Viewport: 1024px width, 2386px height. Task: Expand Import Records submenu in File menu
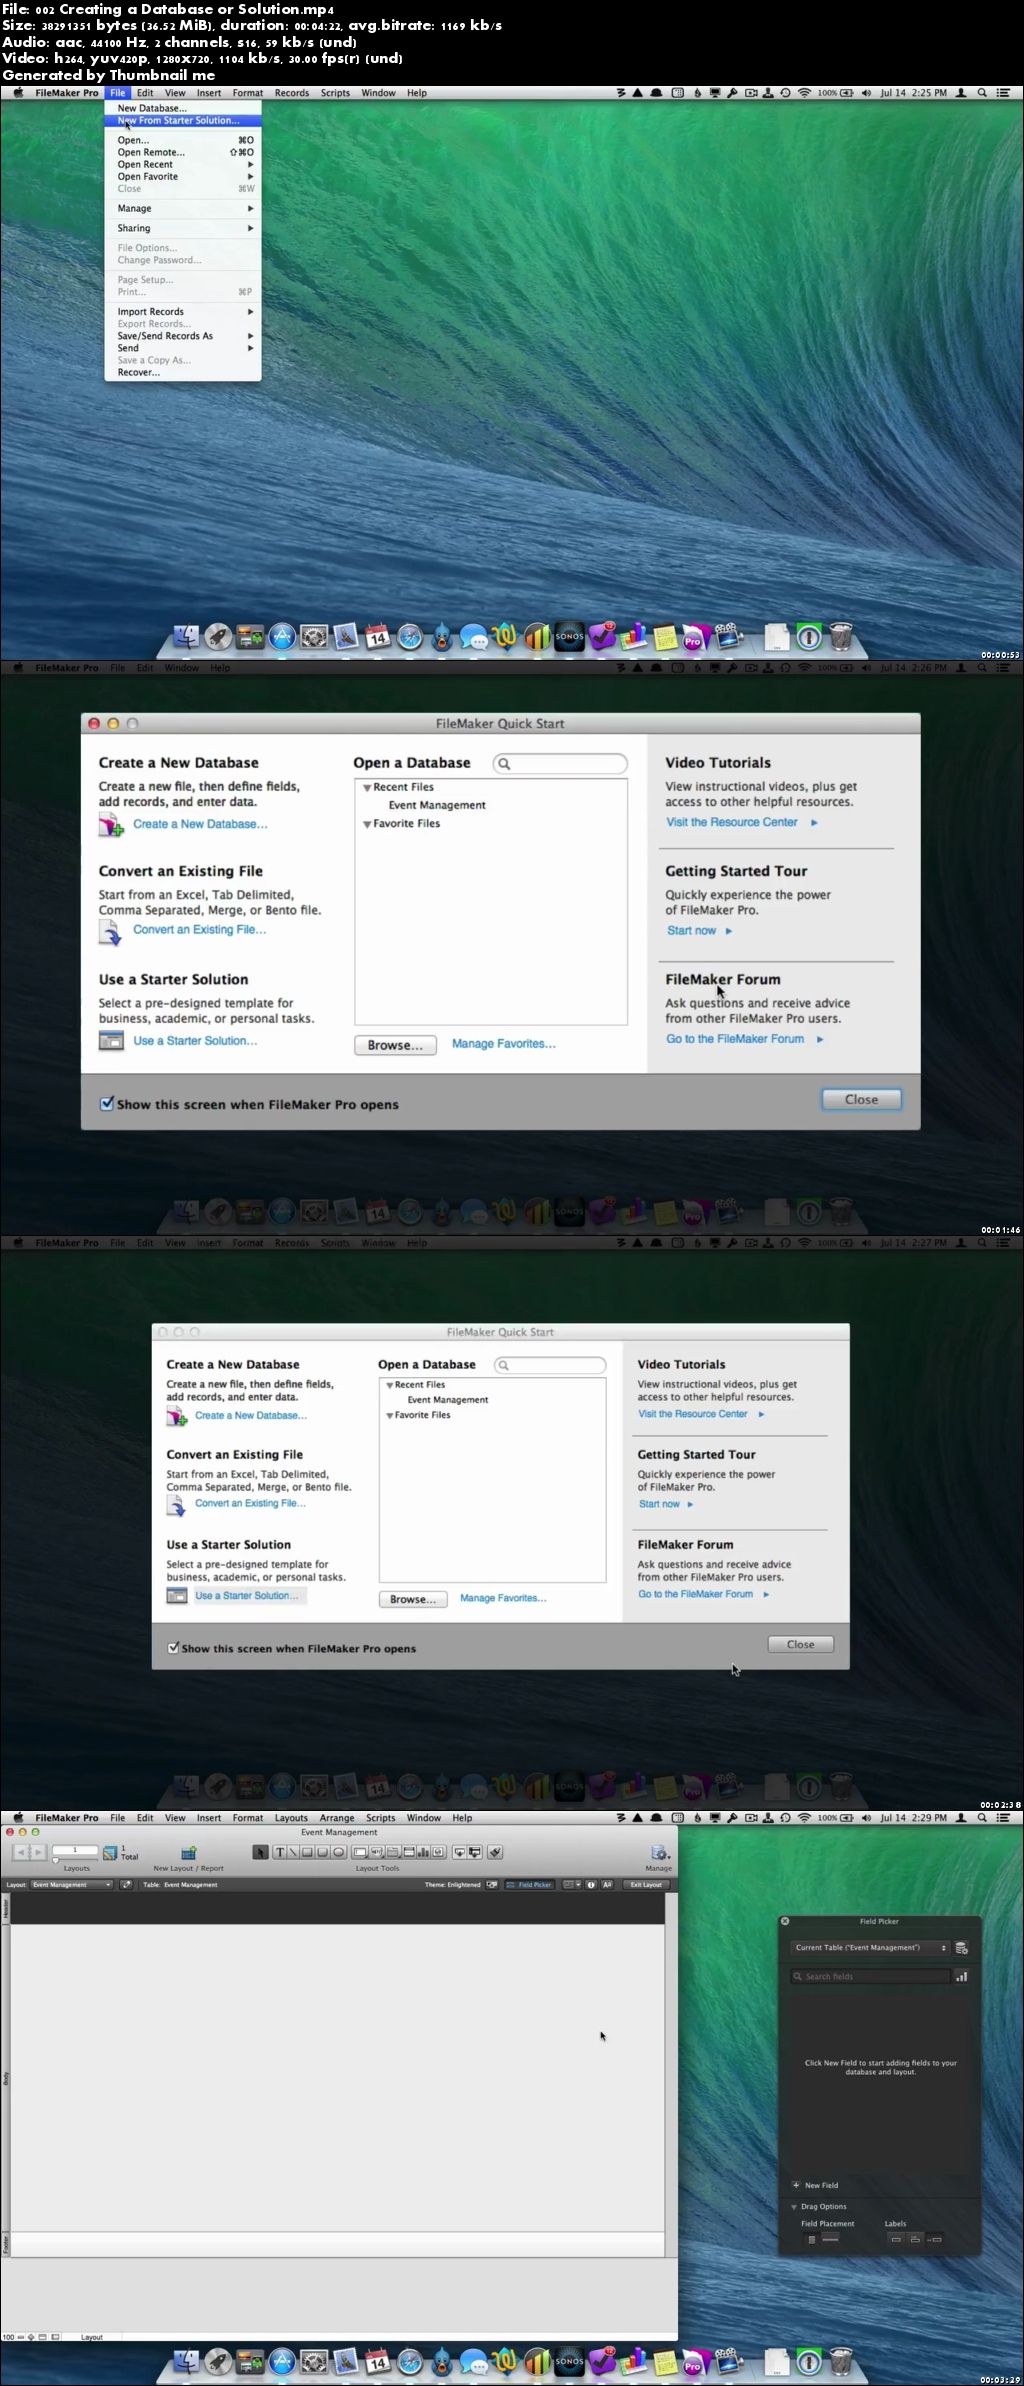(184, 312)
